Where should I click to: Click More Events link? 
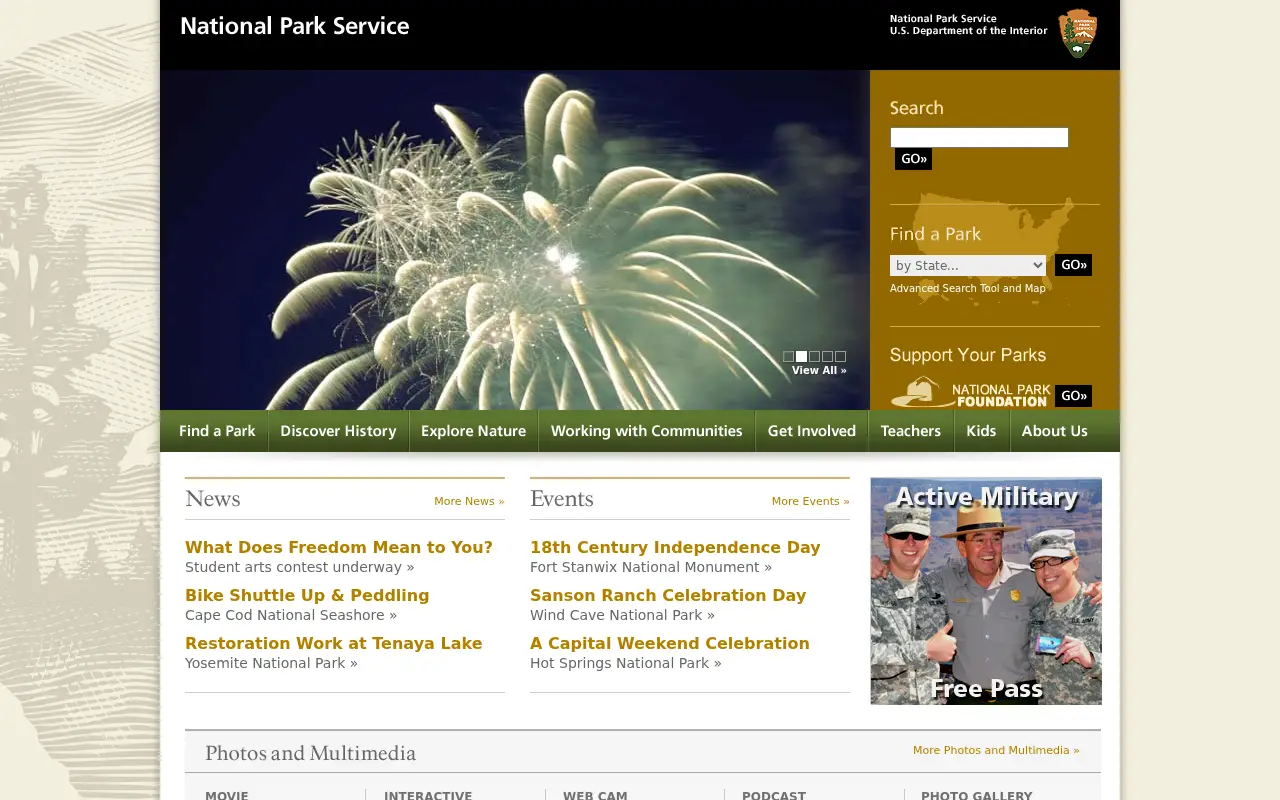[810, 501]
